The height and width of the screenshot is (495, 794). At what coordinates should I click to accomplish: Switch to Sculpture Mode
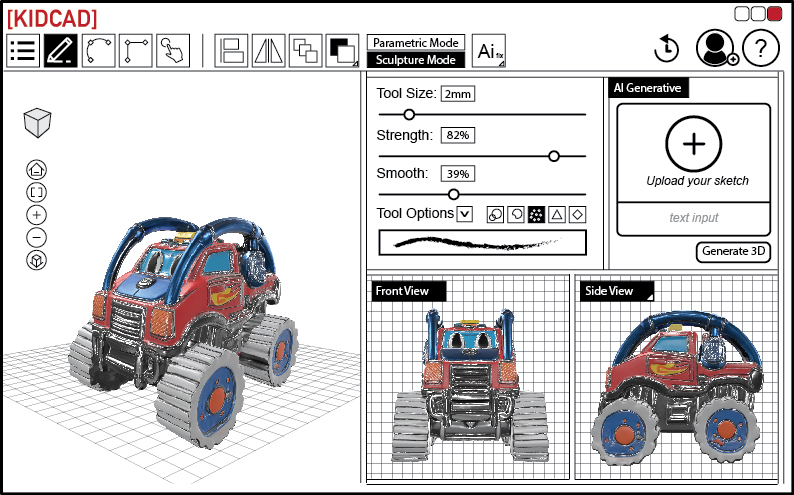coord(416,60)
